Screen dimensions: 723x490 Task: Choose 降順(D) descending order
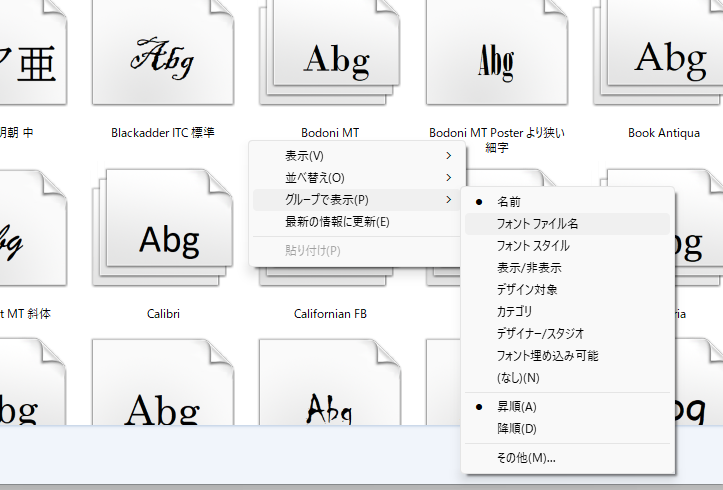coord(567,429)
